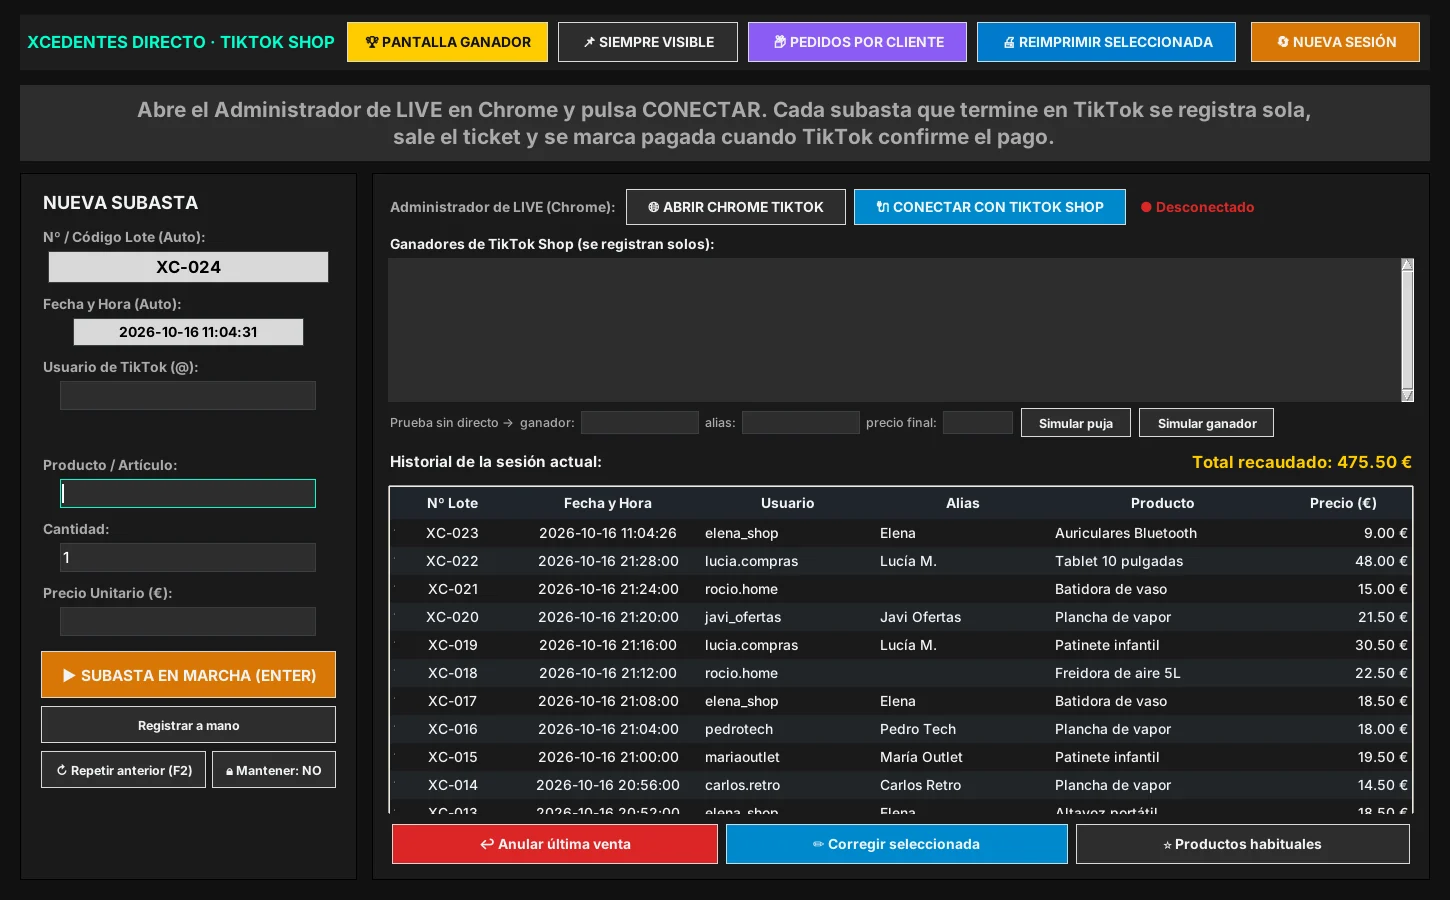This screenshot has height=900, width=1450.
Task: Open Productos habituales favorites
Action: coord(1243,844)
